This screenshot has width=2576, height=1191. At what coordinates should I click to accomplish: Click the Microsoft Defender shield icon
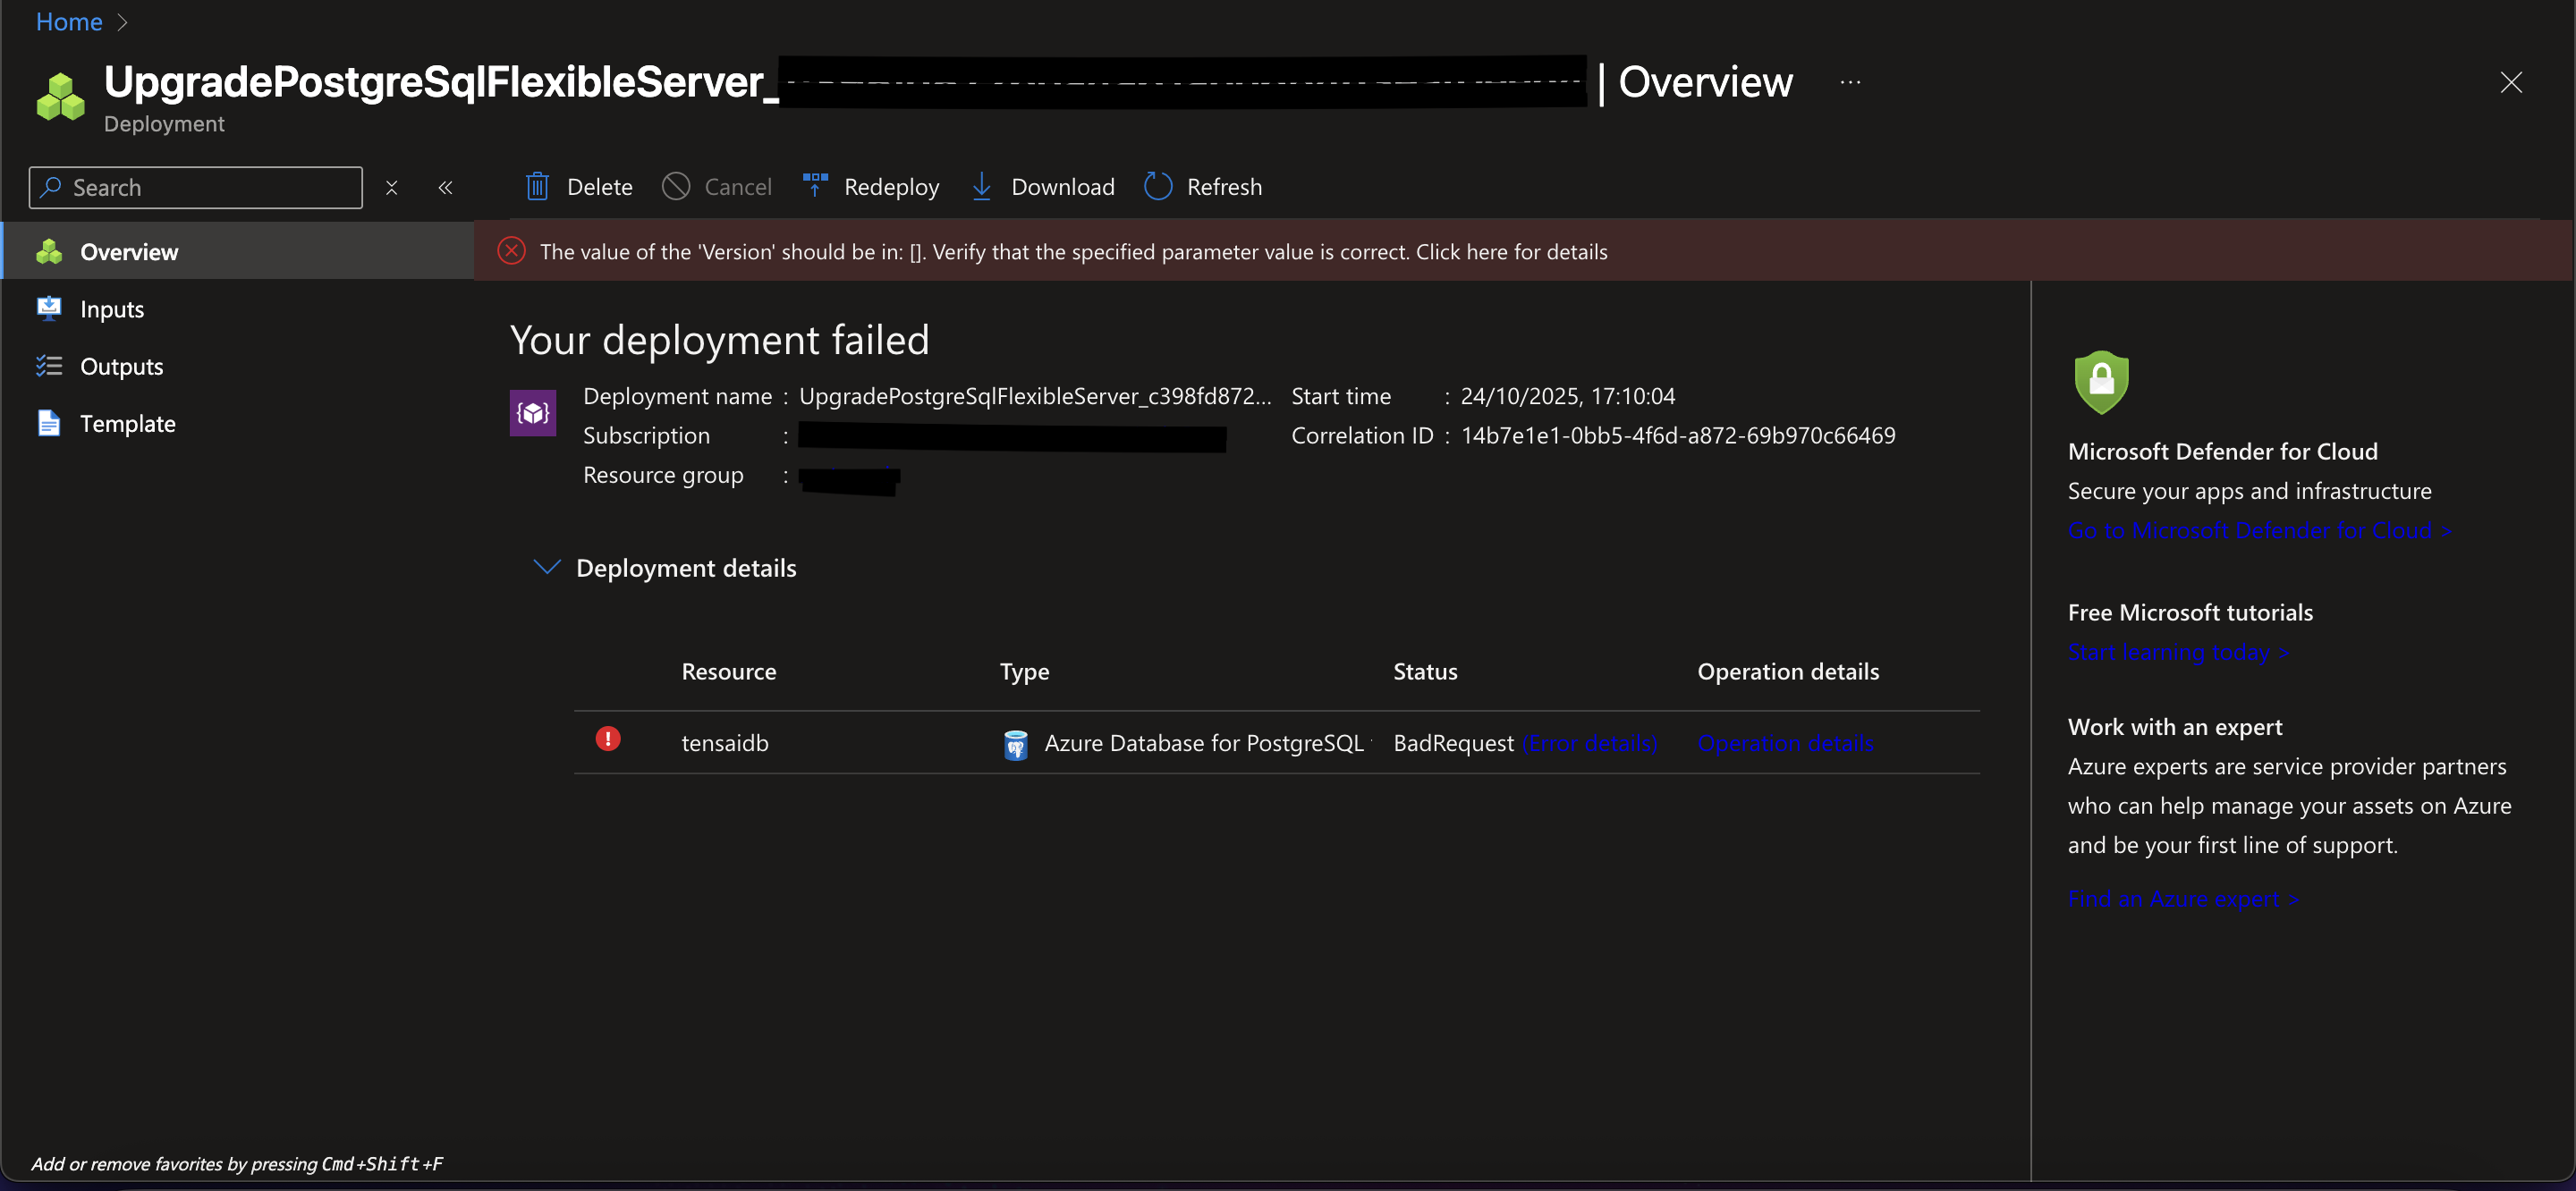pyautogui.click(x=2101, y=382)
